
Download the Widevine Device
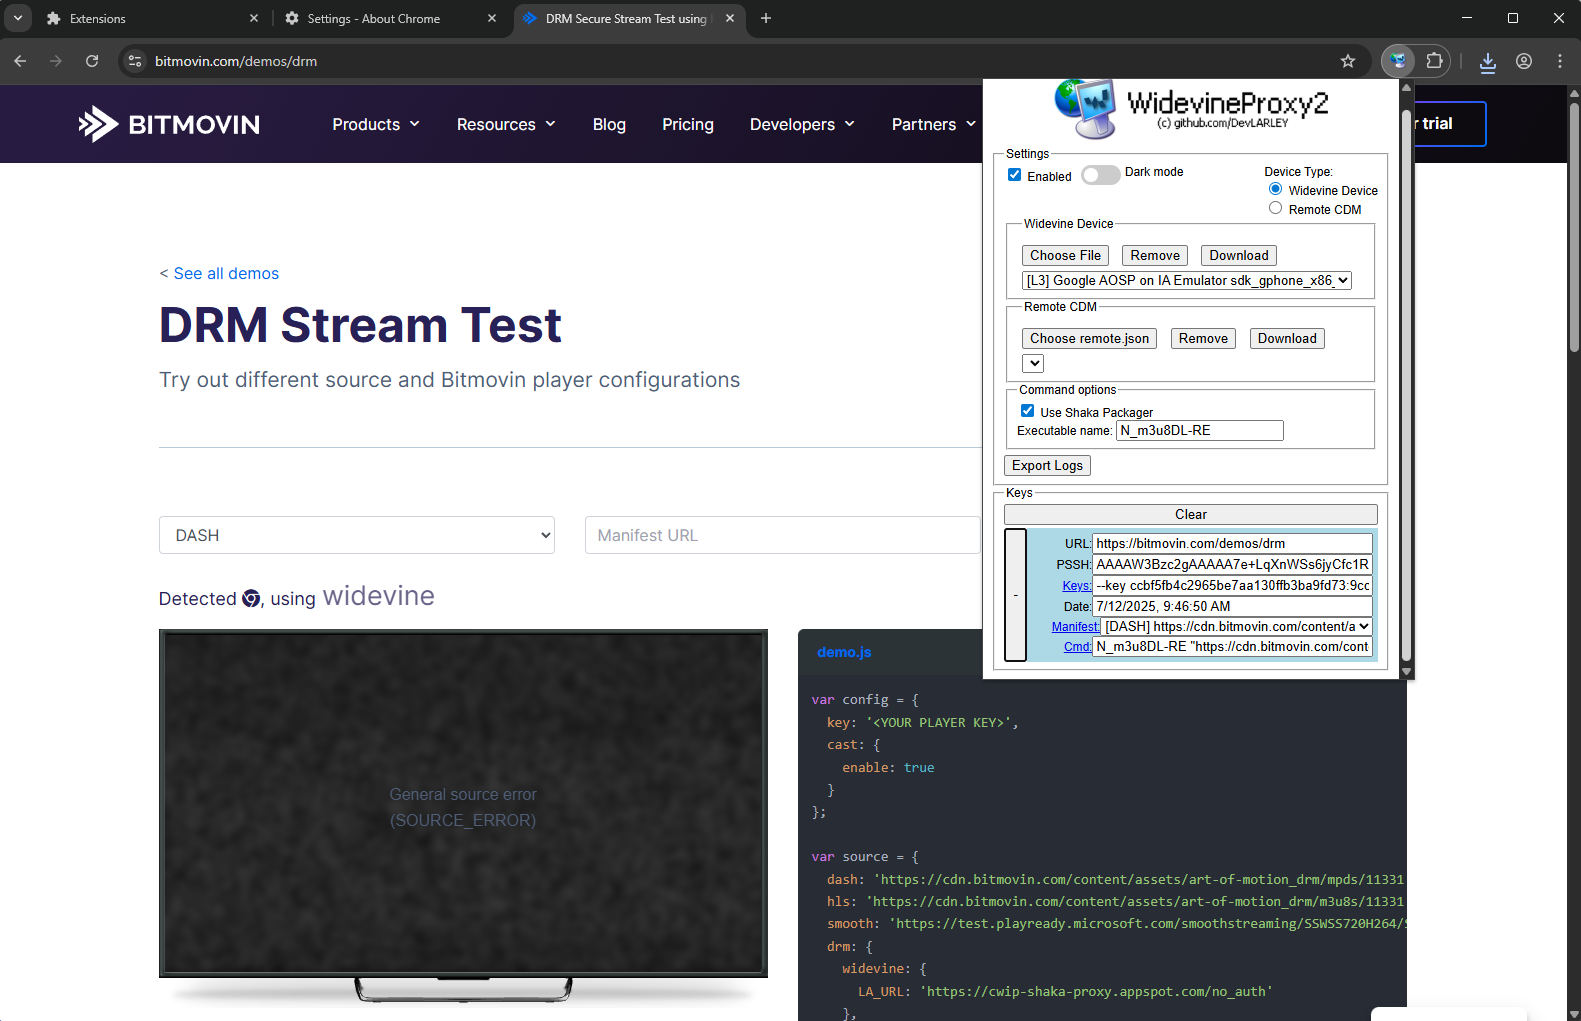(x=1239, y=256)
